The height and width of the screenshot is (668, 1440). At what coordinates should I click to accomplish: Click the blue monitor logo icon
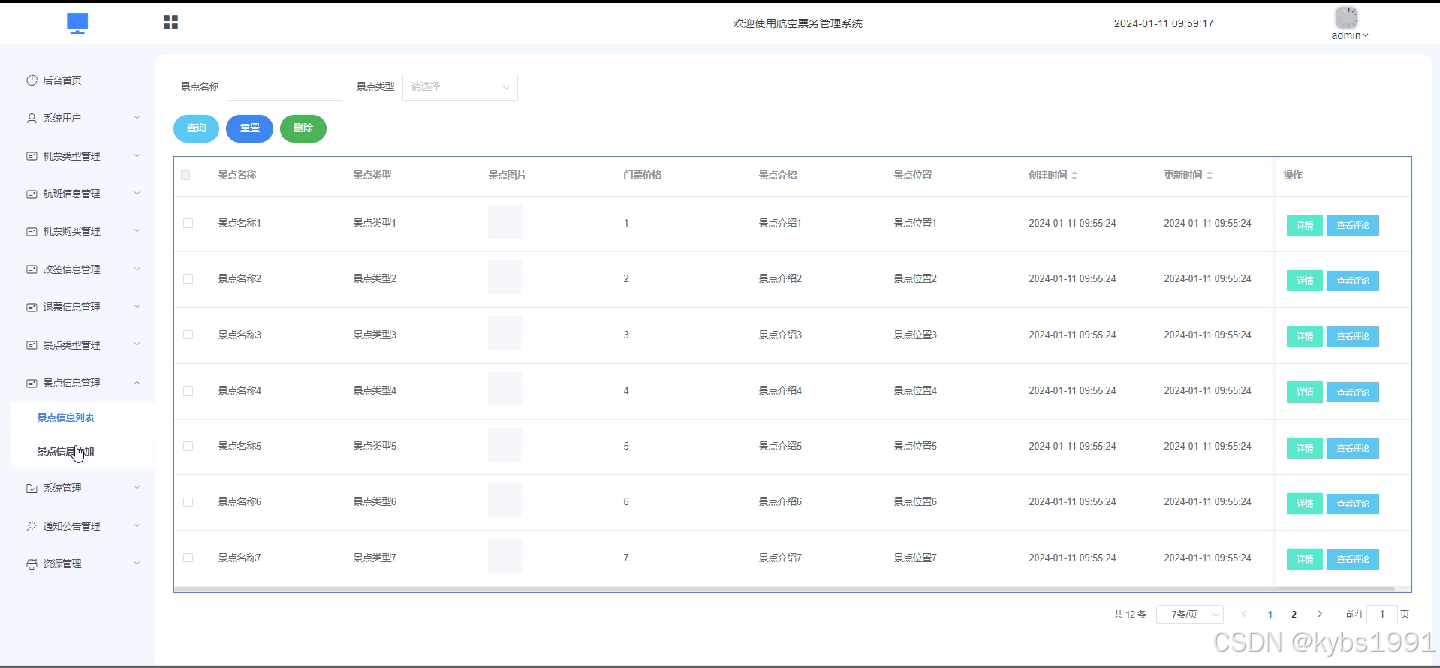[x=78, y=23]
